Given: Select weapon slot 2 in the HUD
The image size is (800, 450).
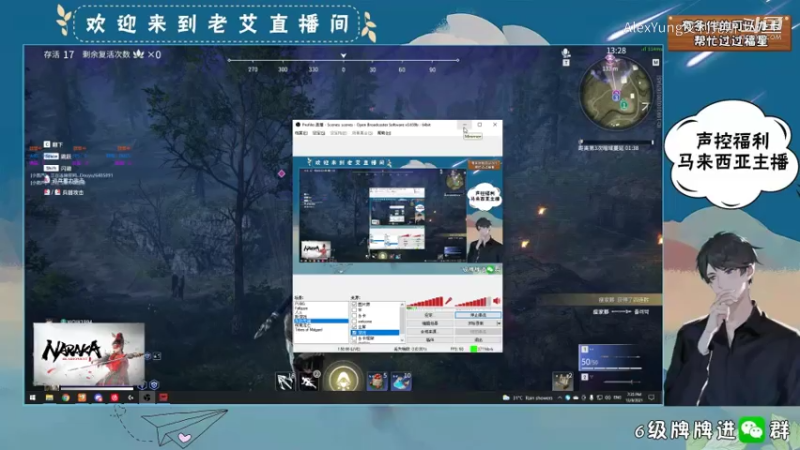Looking at the screenshot, I should pos(611,381).
